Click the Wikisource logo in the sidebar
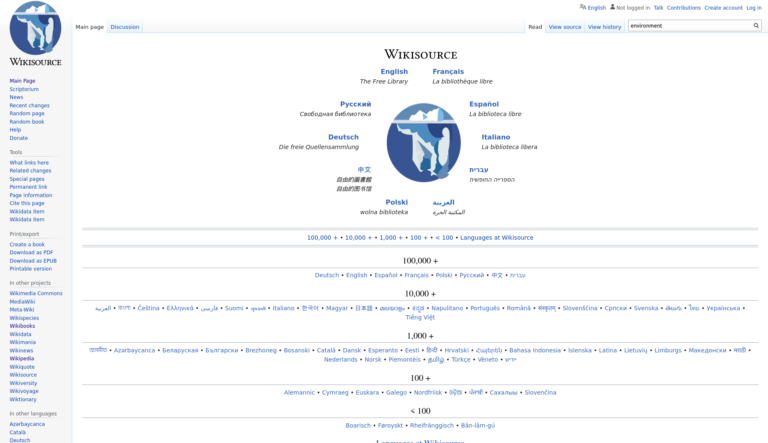 (x=35, y=34)
